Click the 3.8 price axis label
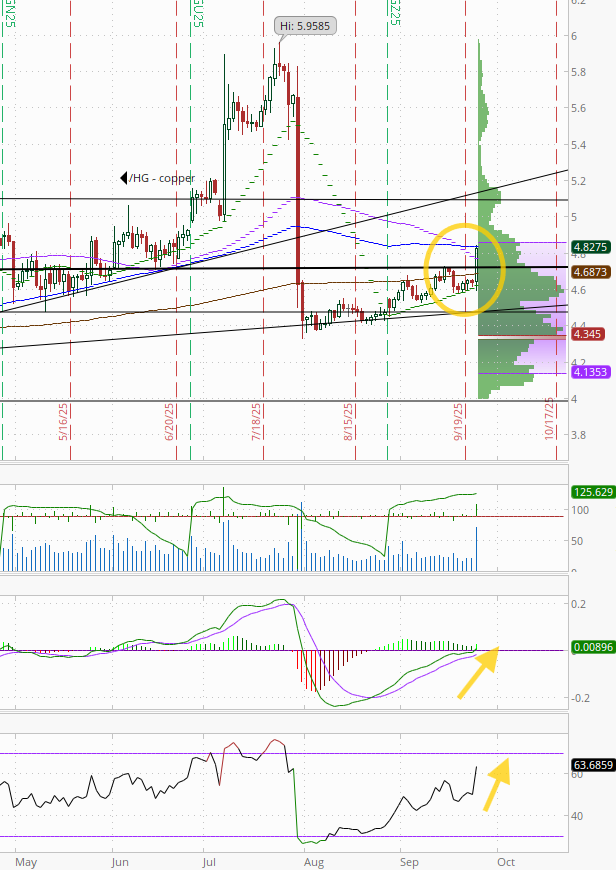 click(578, 435)
